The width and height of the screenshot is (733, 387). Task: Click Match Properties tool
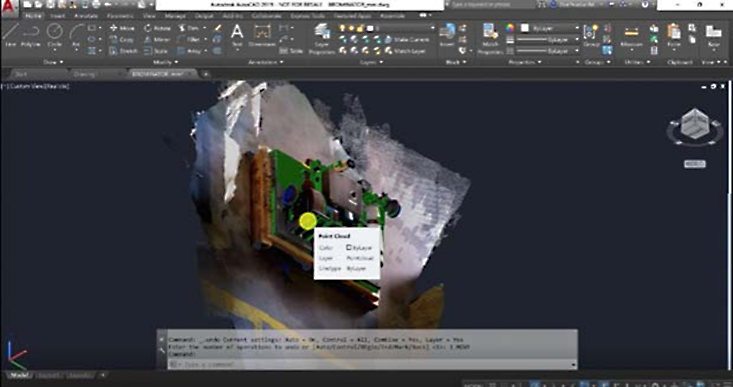click(x=490, y=38)
